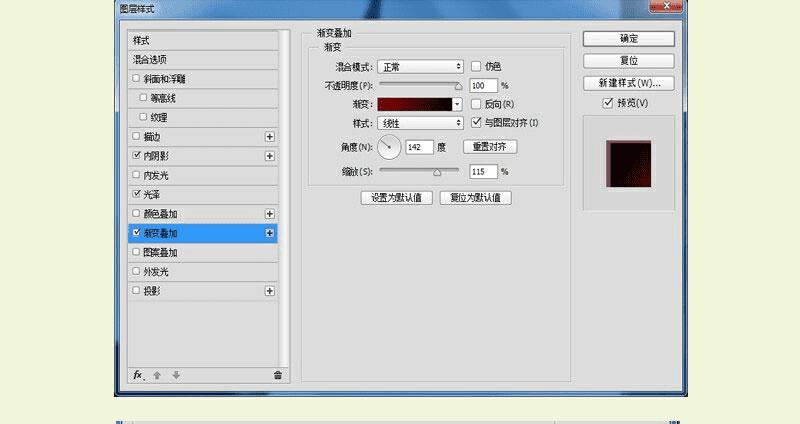Enable the 图案叠加 checkbox

[136, 252]
